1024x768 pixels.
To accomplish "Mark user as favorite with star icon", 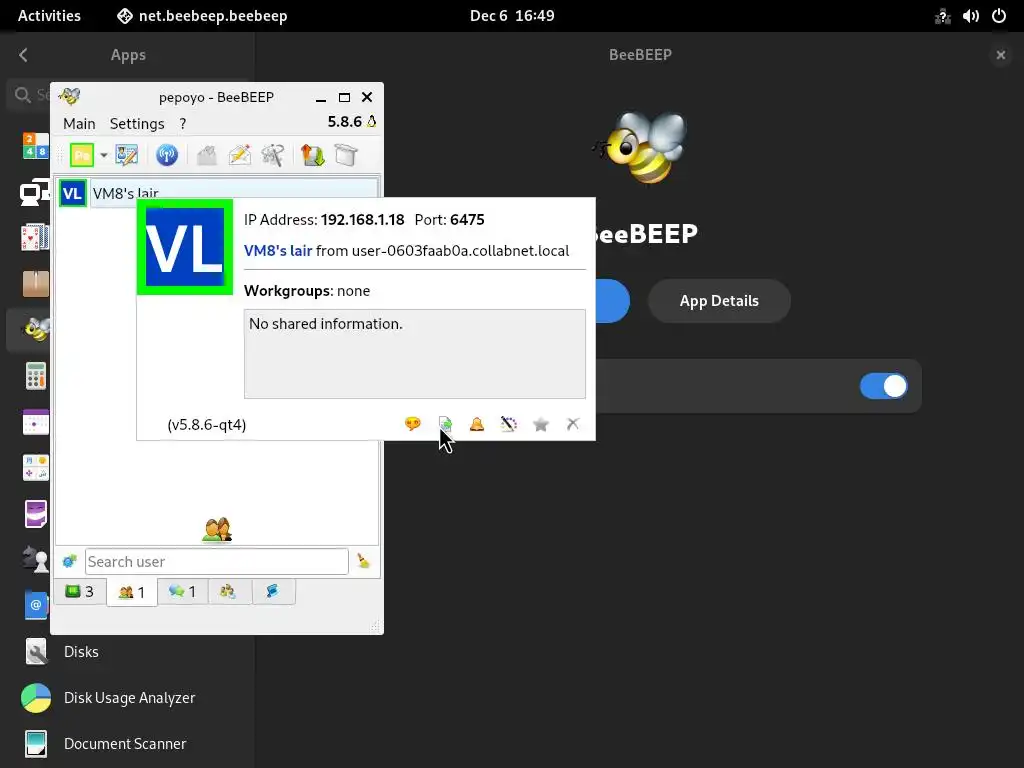I will click(541, 424).
